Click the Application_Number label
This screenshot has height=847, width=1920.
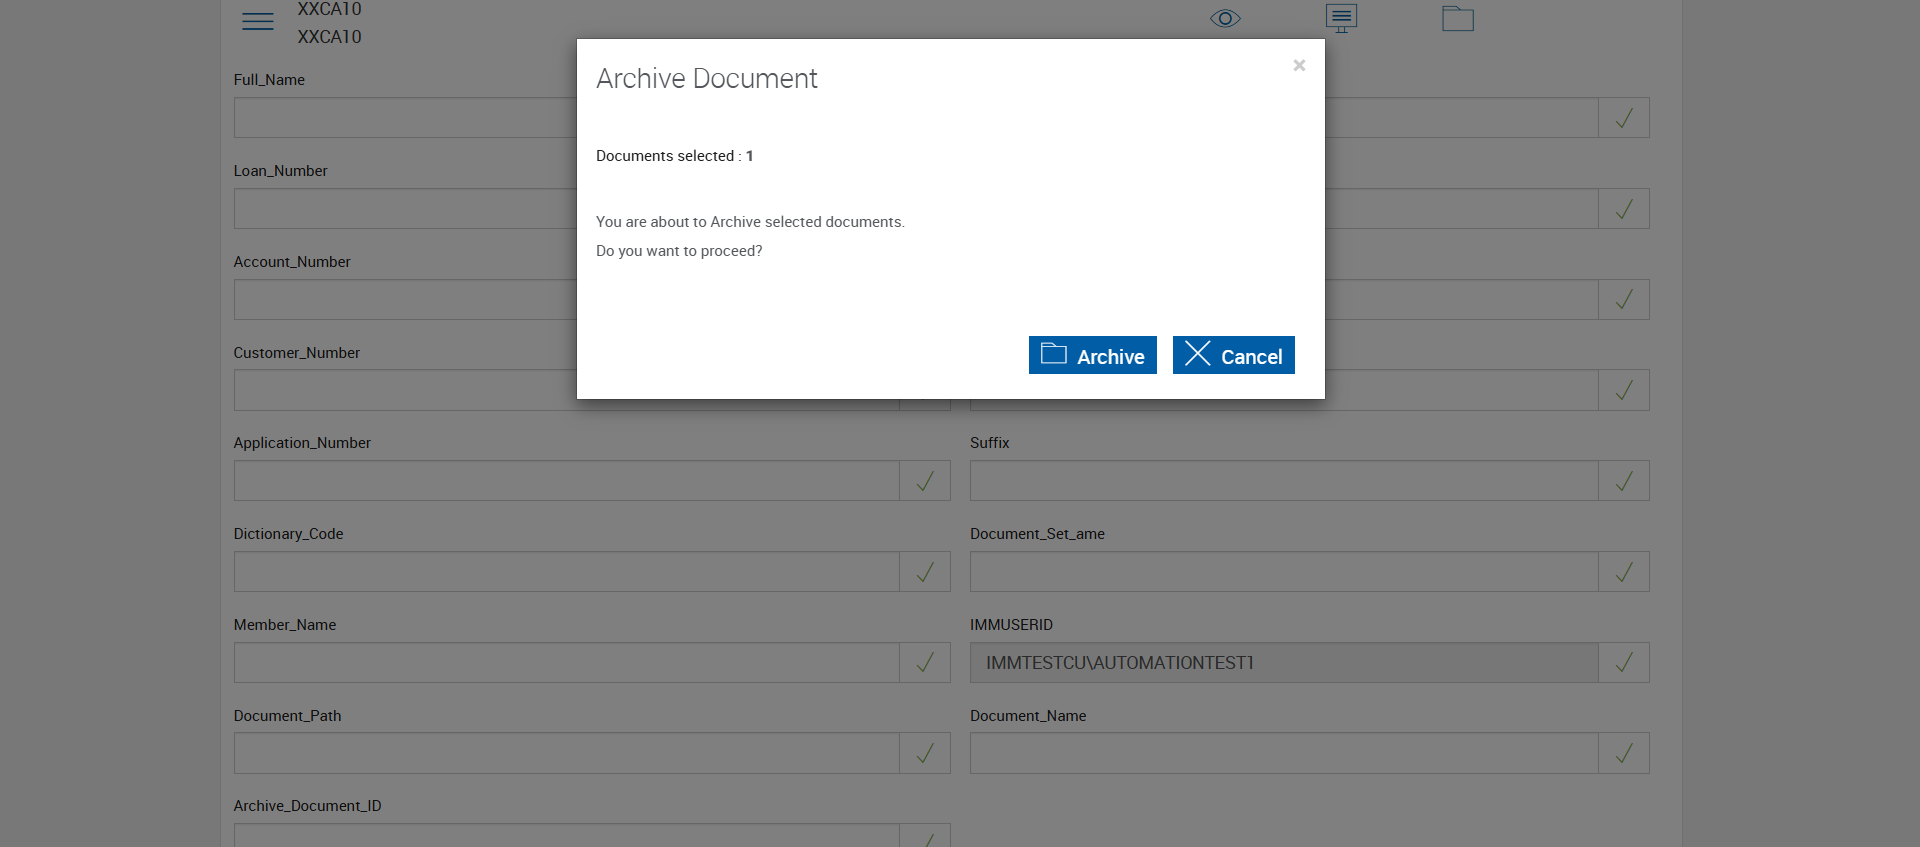[x=302, y=443]
